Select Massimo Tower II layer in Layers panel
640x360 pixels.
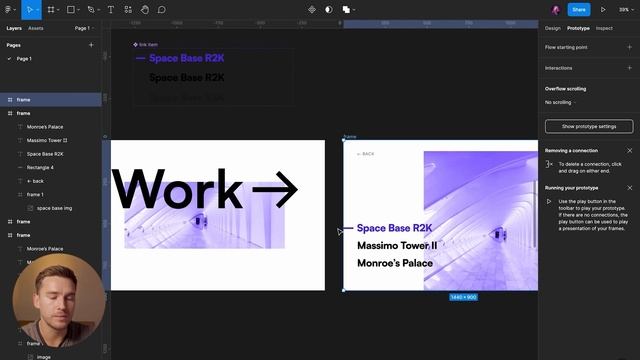coord(47,140)
